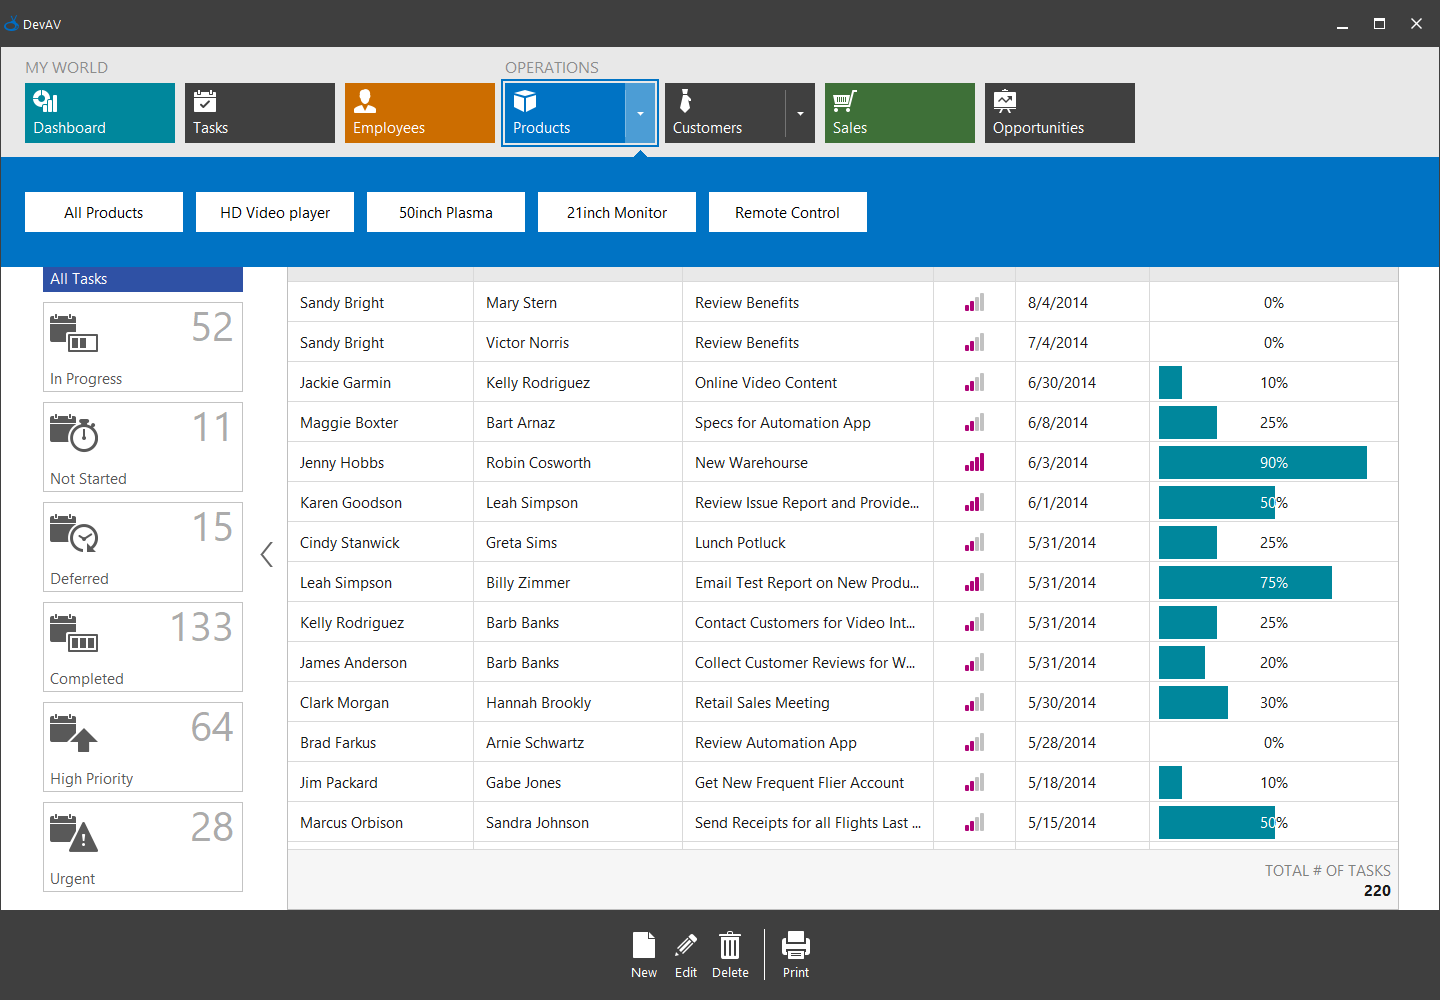The height and width of the screenshot is (1000, 1440).
Task: Open the Products dropdown arrow
Action: pyautogui.click(x=640, y=113)
